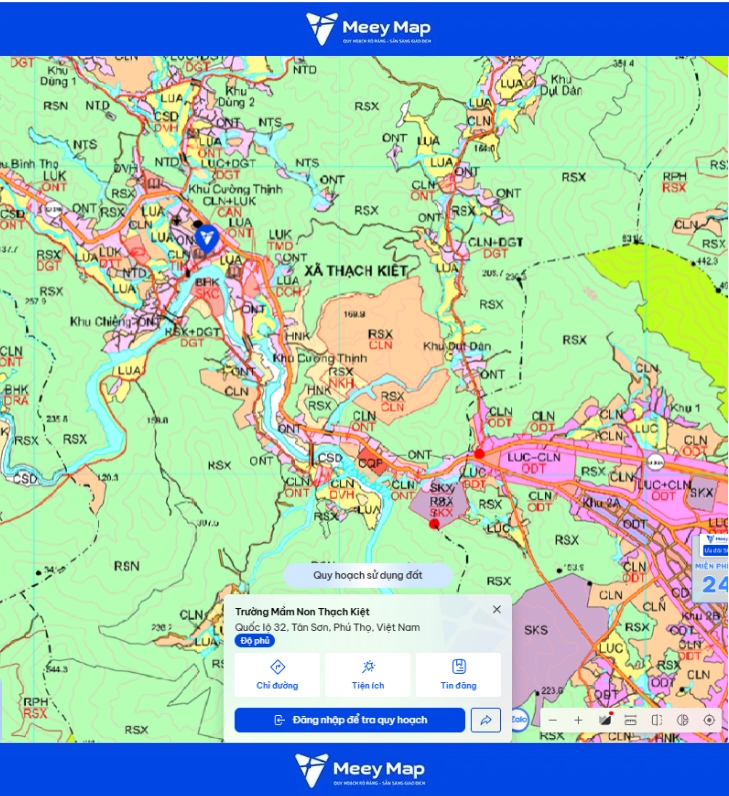The height and width of the screenshot is (796, 729).
Task: Select Quy hoạch sử dụng đất pill
Action: coord(368,575)
